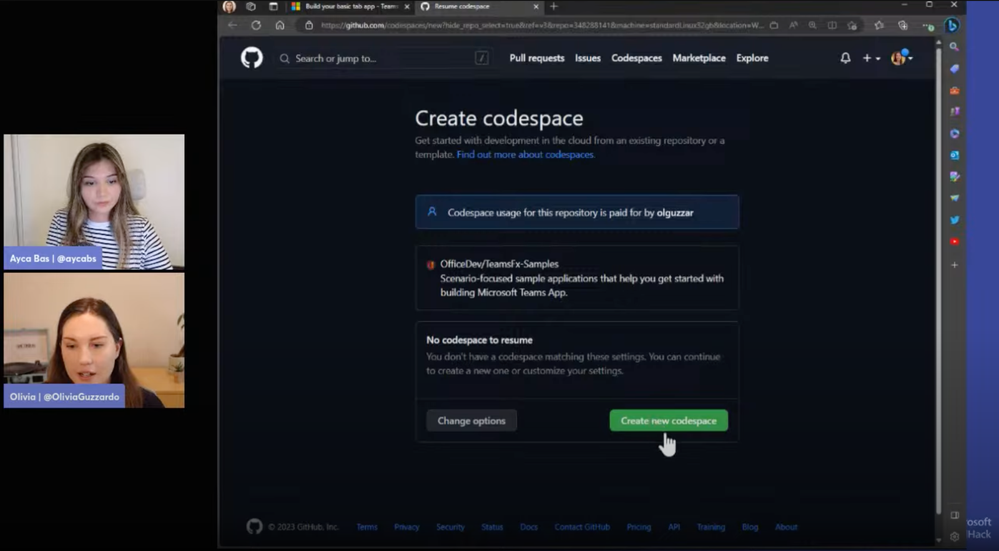
Task: Open a new browser tab
Action: tap(554, 6)
